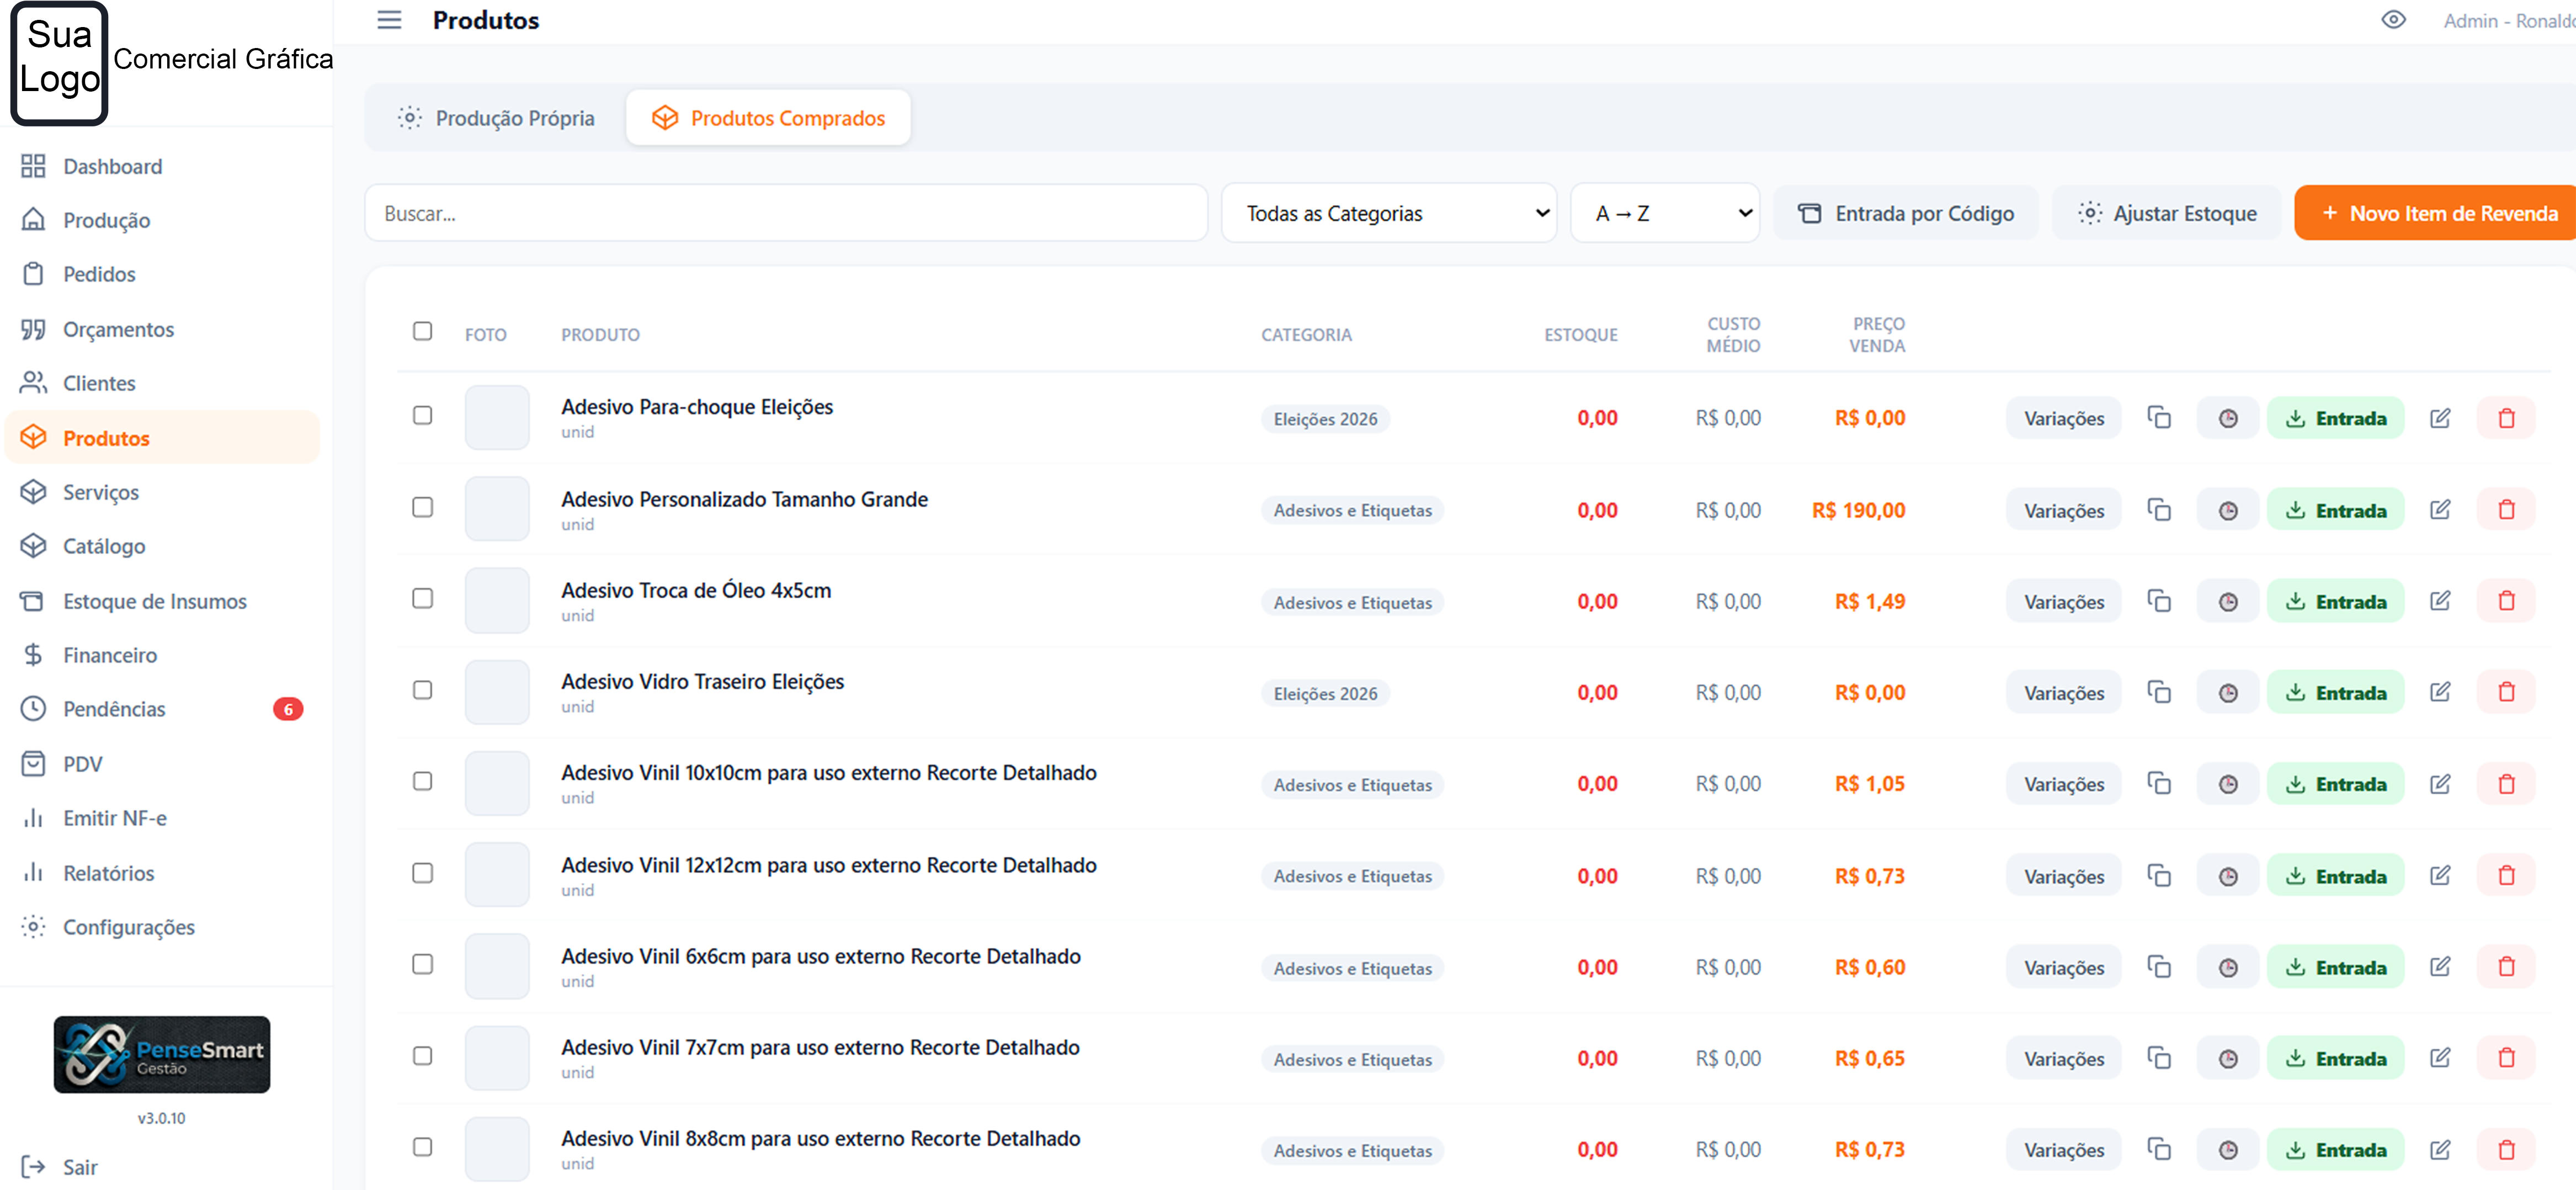This screenshot has height=1190, width=2576.
Task: Expand the A → Z sort dropdown
Action: point(1665,213)
